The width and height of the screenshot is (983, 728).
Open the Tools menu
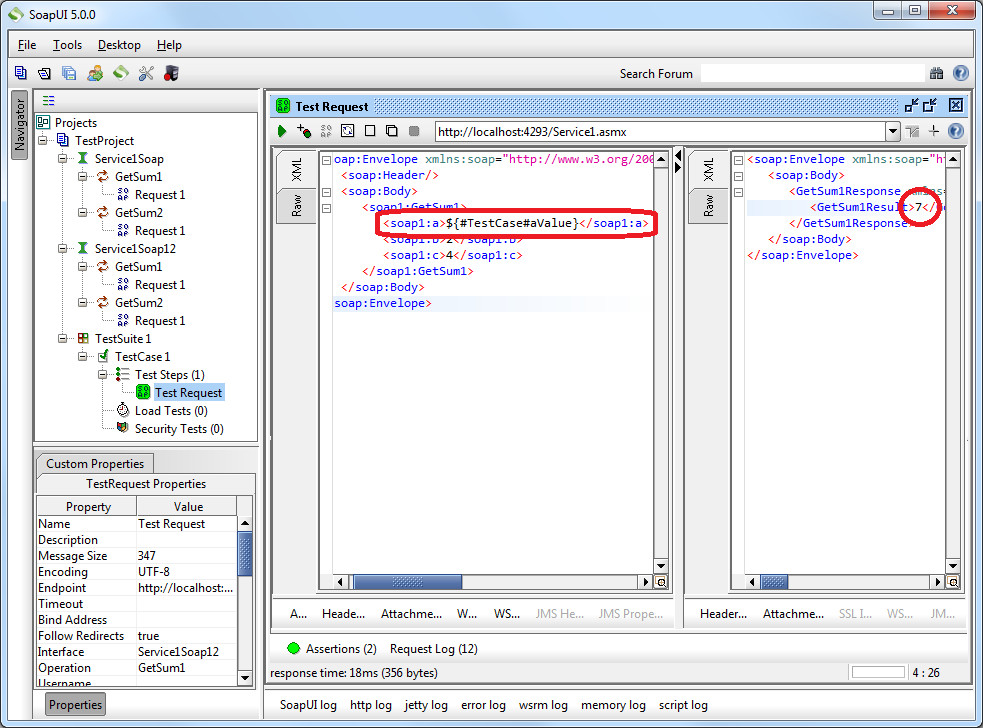coord(67,45)
